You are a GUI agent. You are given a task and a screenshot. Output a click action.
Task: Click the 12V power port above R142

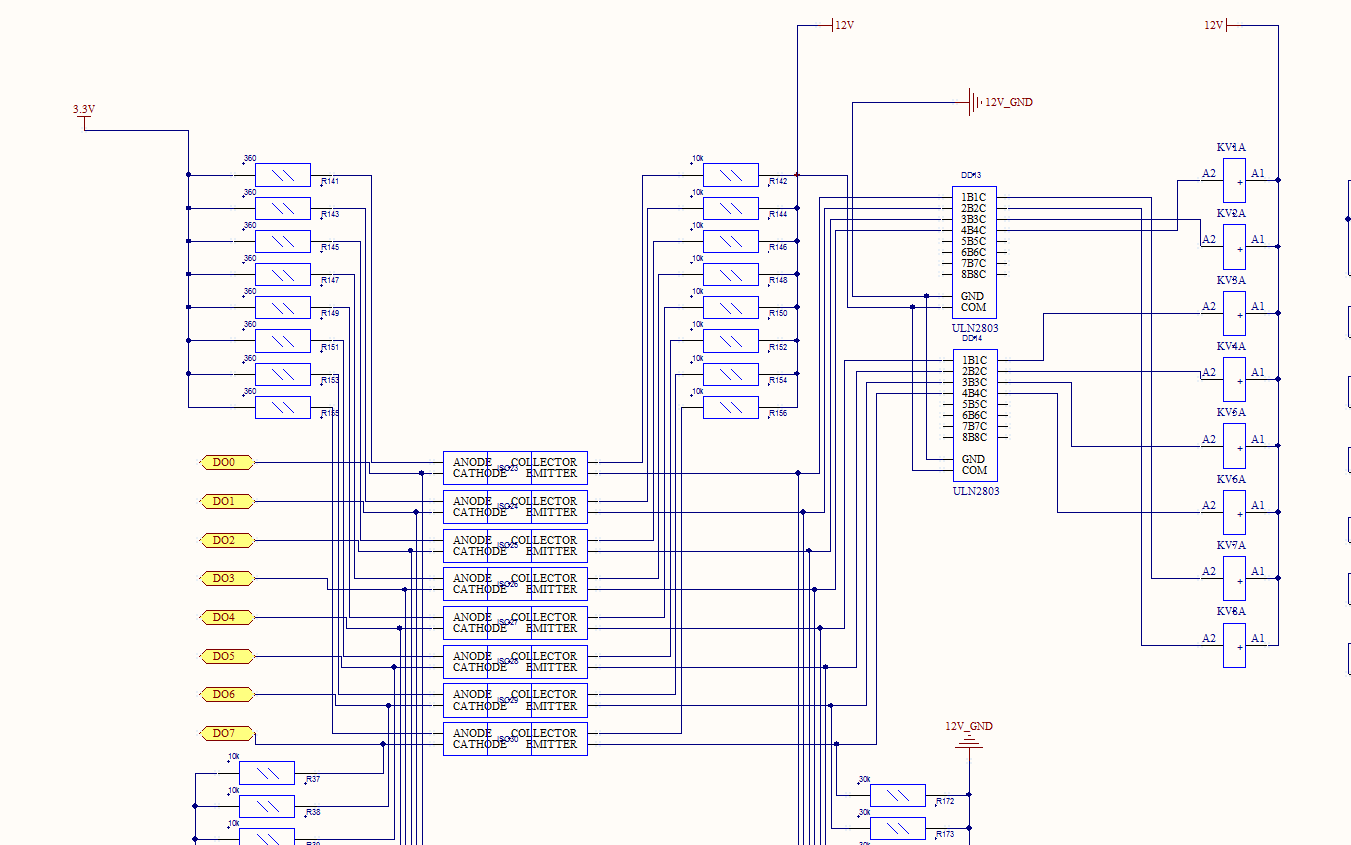pos(843,25)
